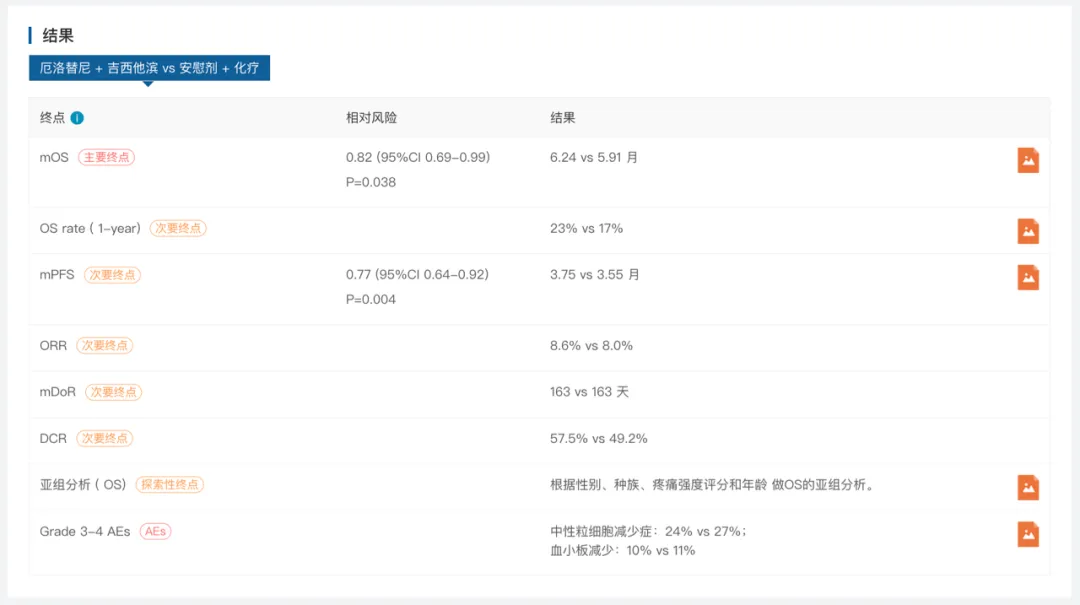Click the 探索性终点 tag beside 亚组分析
The width and height of the screenshot is (1080, 605).
[170, 485]
